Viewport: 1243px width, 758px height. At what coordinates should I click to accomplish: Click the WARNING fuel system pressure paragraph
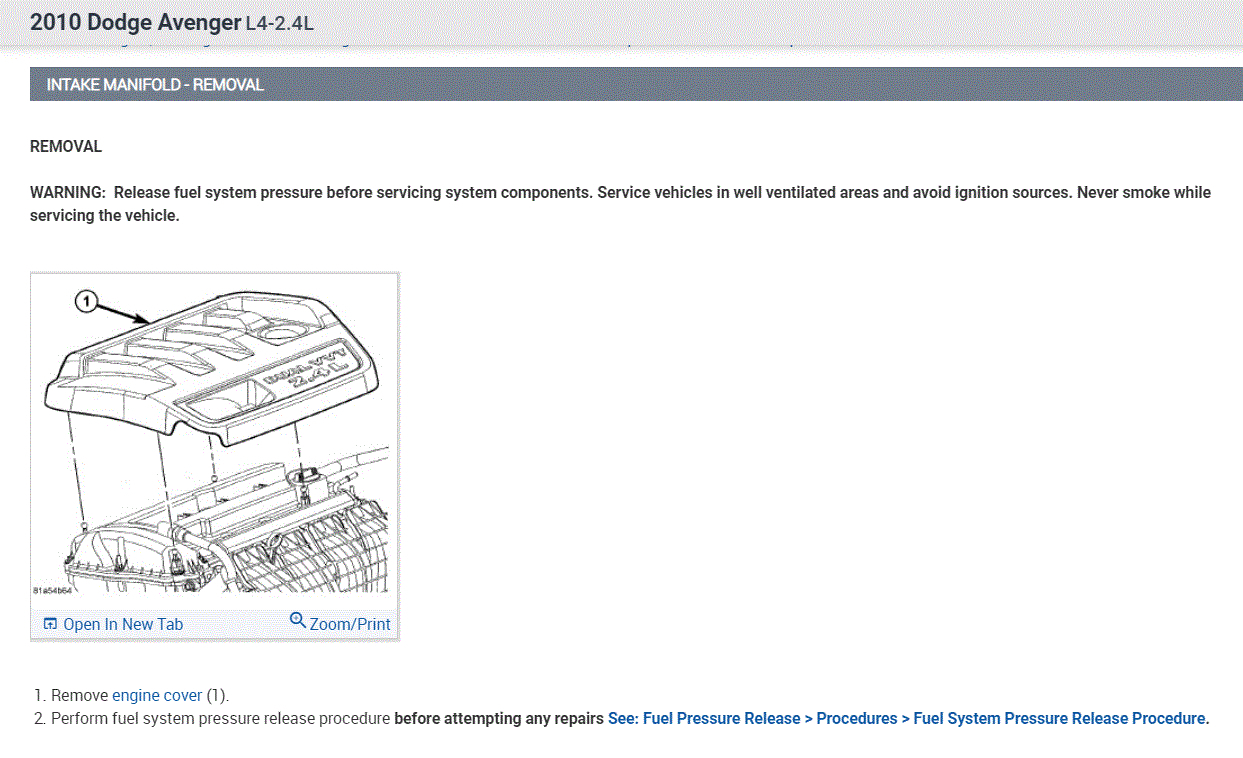(x=620, y=204)
